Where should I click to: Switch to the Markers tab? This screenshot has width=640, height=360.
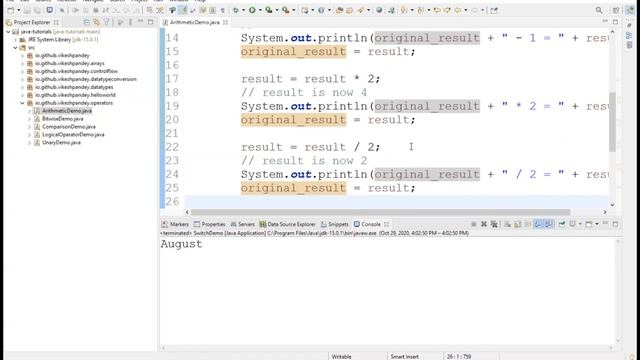[175, 224]
